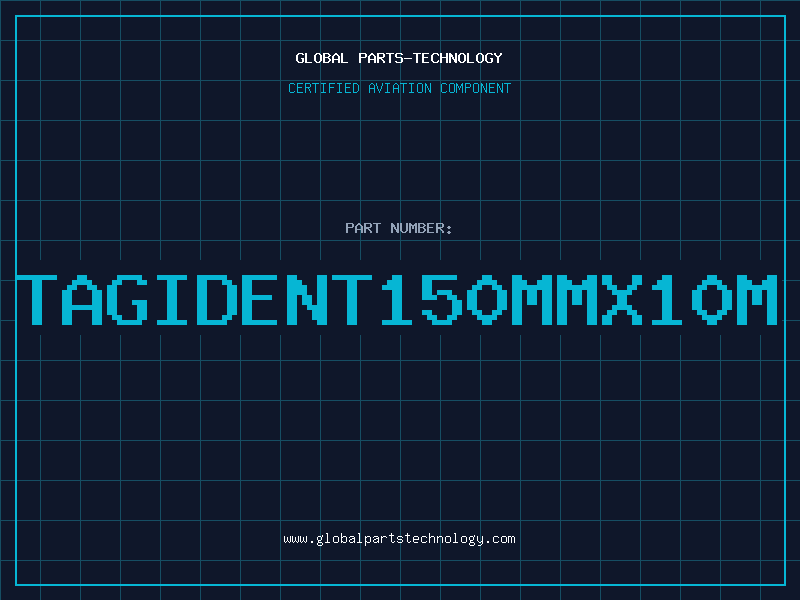800x600 pixels.
Task: Select the CERTIFIED AVIATION COMPONENT subtitle
Action: [399, 88]
